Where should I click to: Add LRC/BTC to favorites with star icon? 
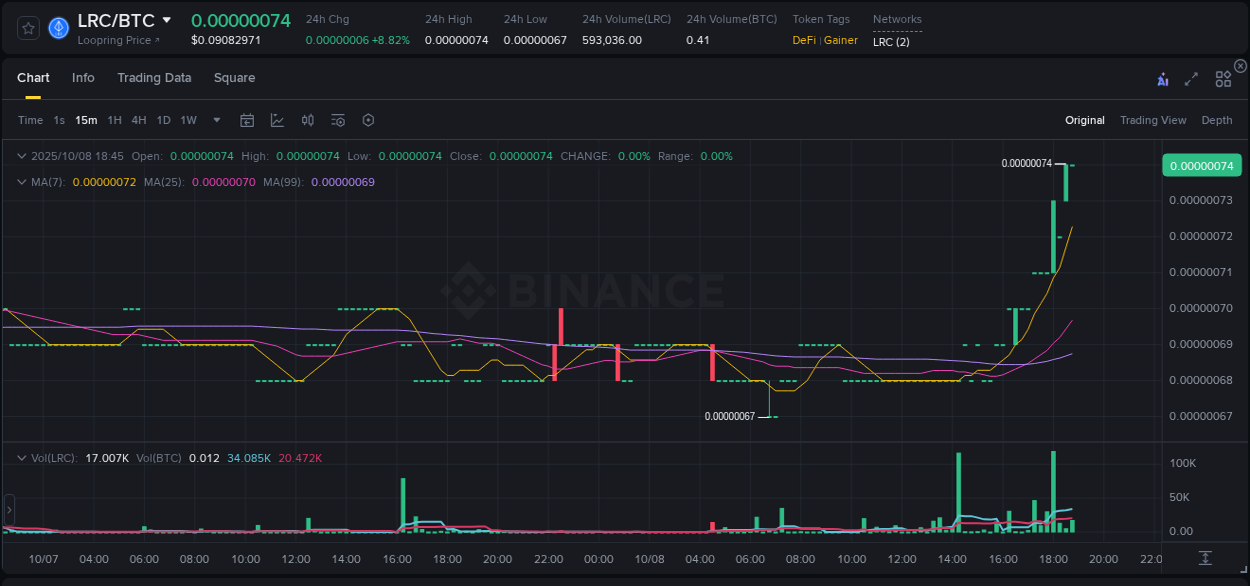[x=27, y=28]
